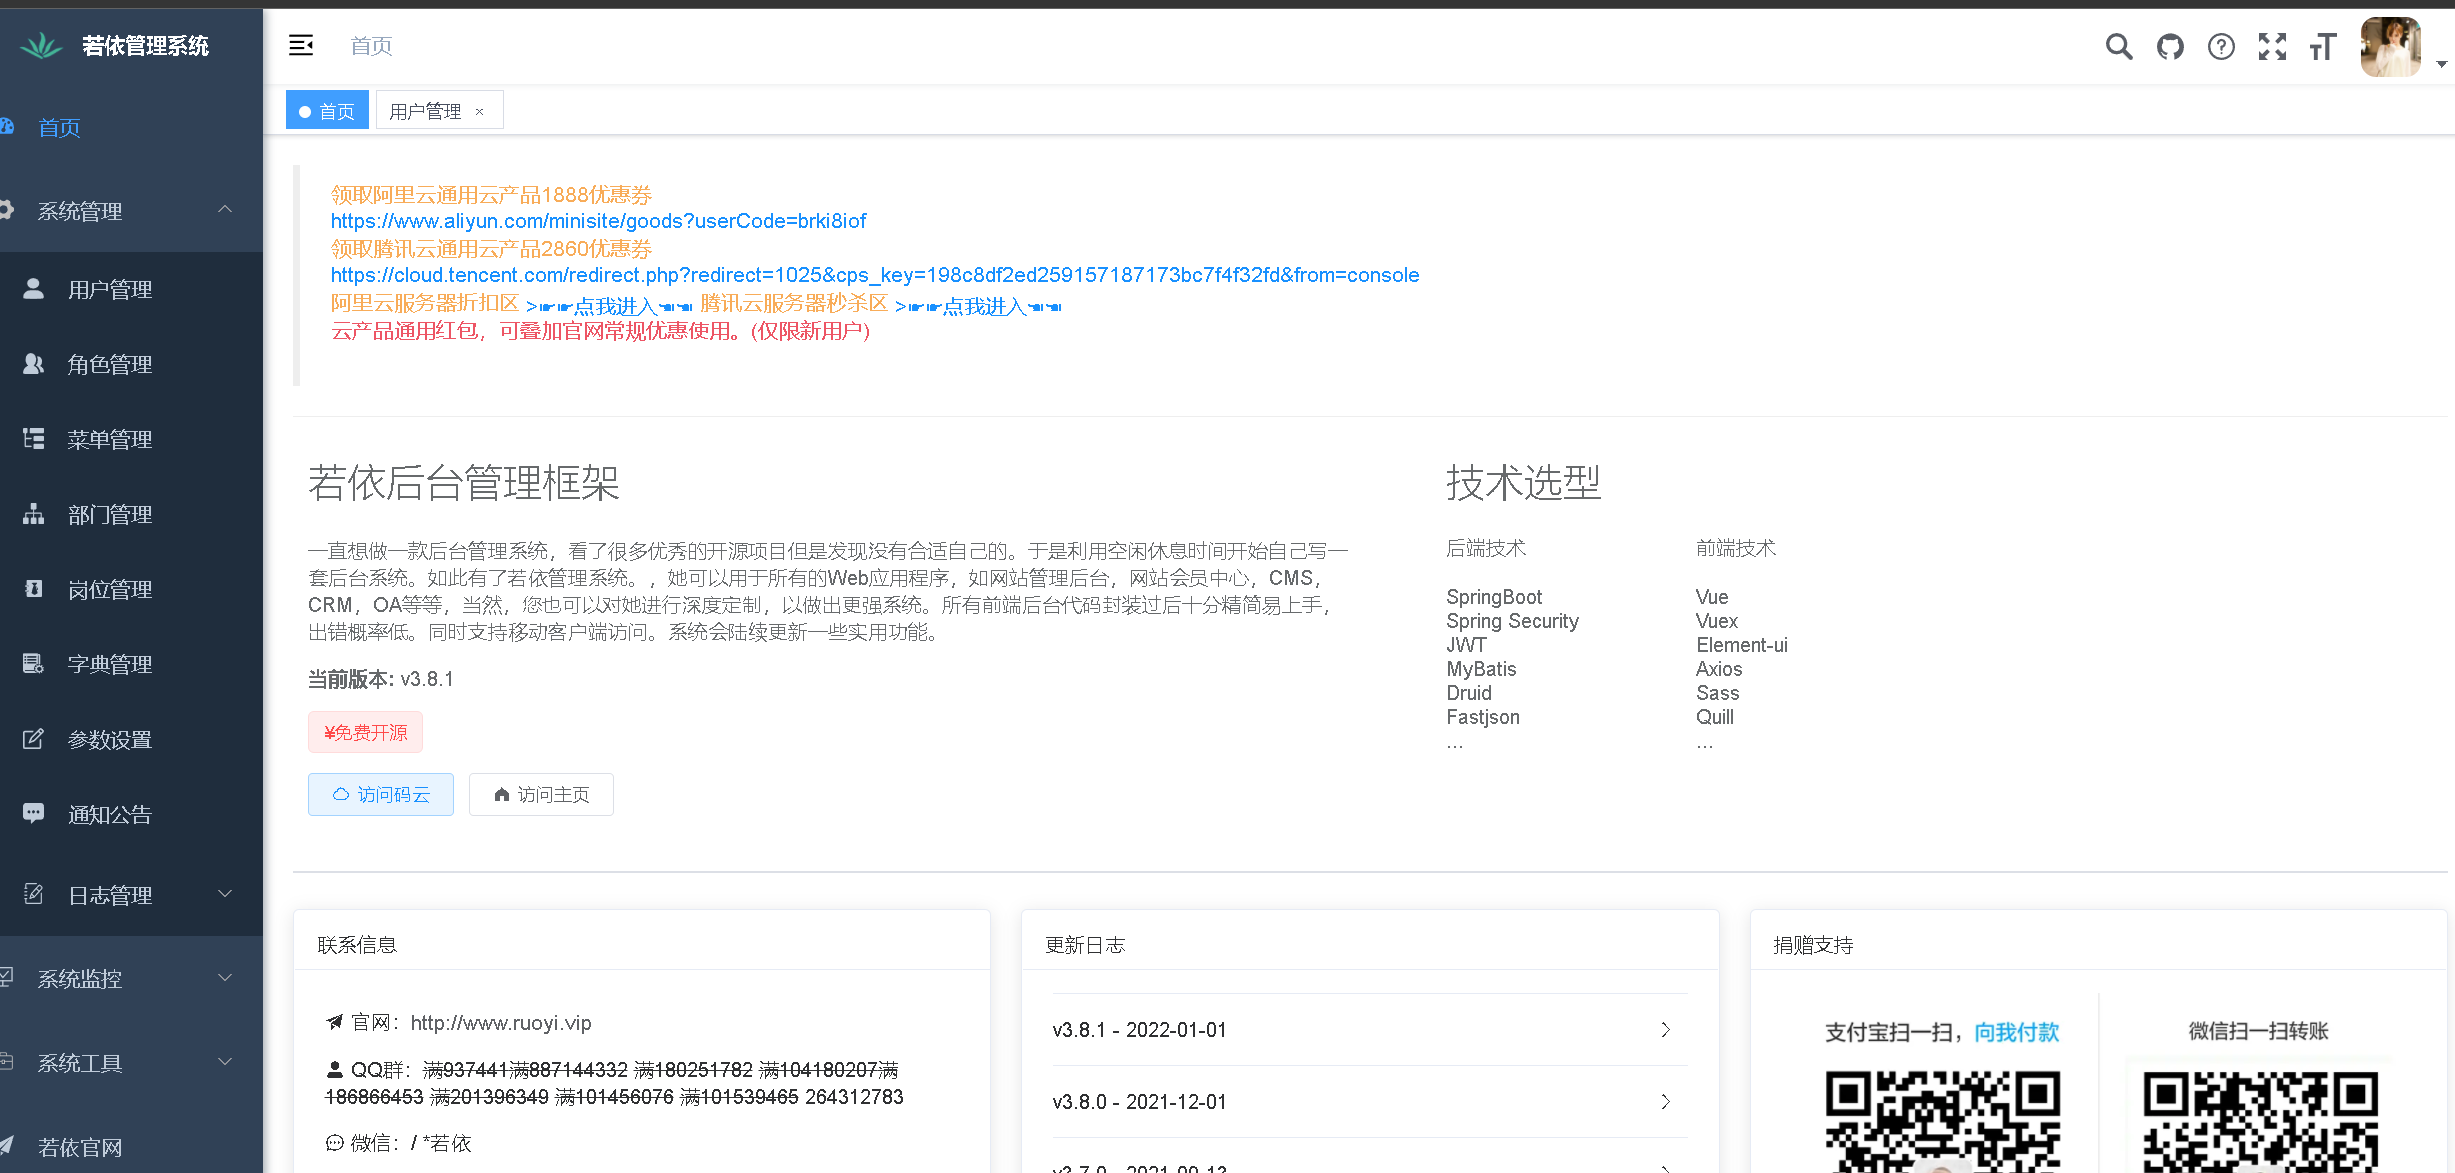Toggle fullscreen mode icon
The height and width of the screenshot is (1173, 2455).
(x=2272, y=46)
